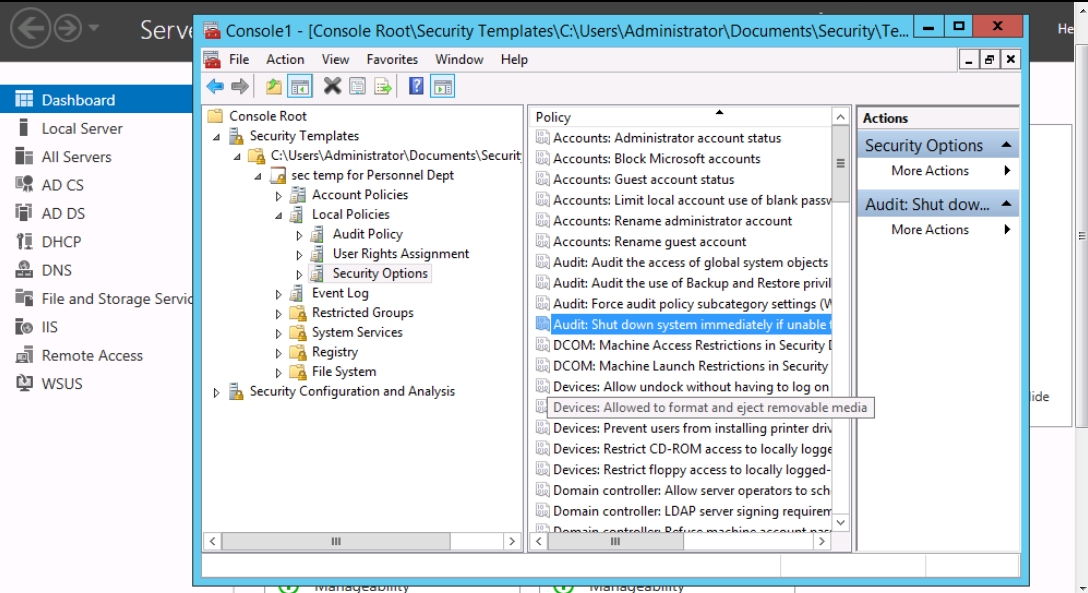The width and height of the screenshot is (1088, 593).
Task: Open the Window menu
Action: tap(459, 60)
